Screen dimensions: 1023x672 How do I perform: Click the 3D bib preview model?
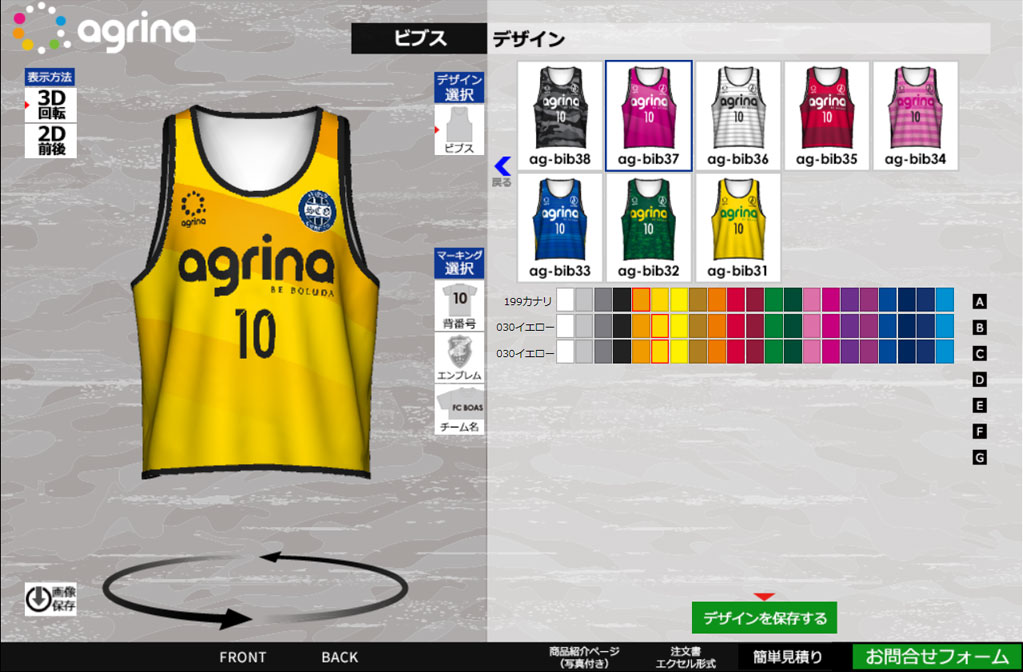pyautogui.click(x=255, y=291)
